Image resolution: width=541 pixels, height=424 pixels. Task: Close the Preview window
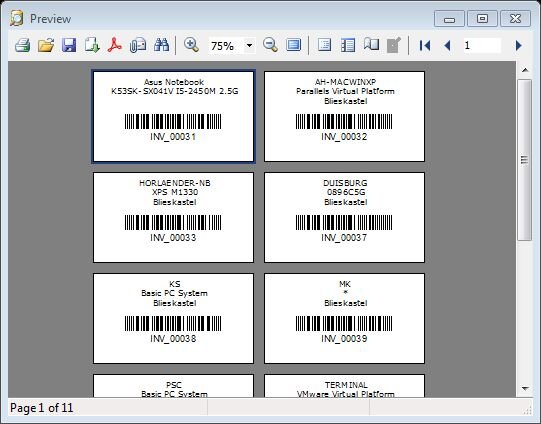515,19
